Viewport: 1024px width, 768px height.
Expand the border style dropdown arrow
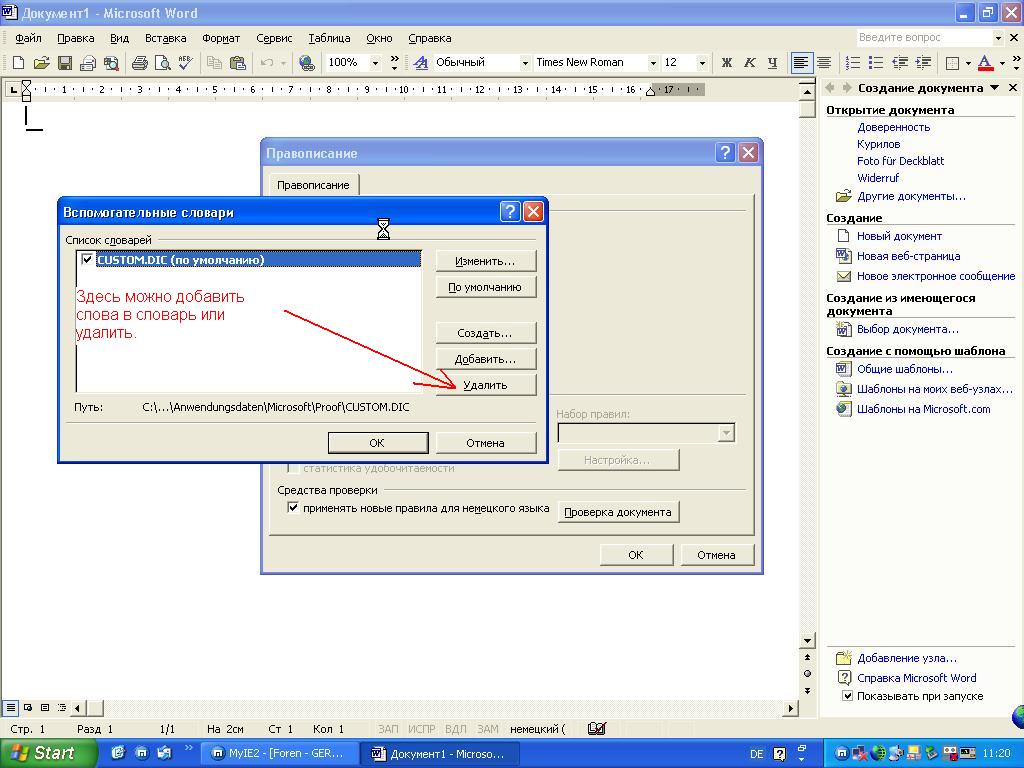tap(968, 63)
